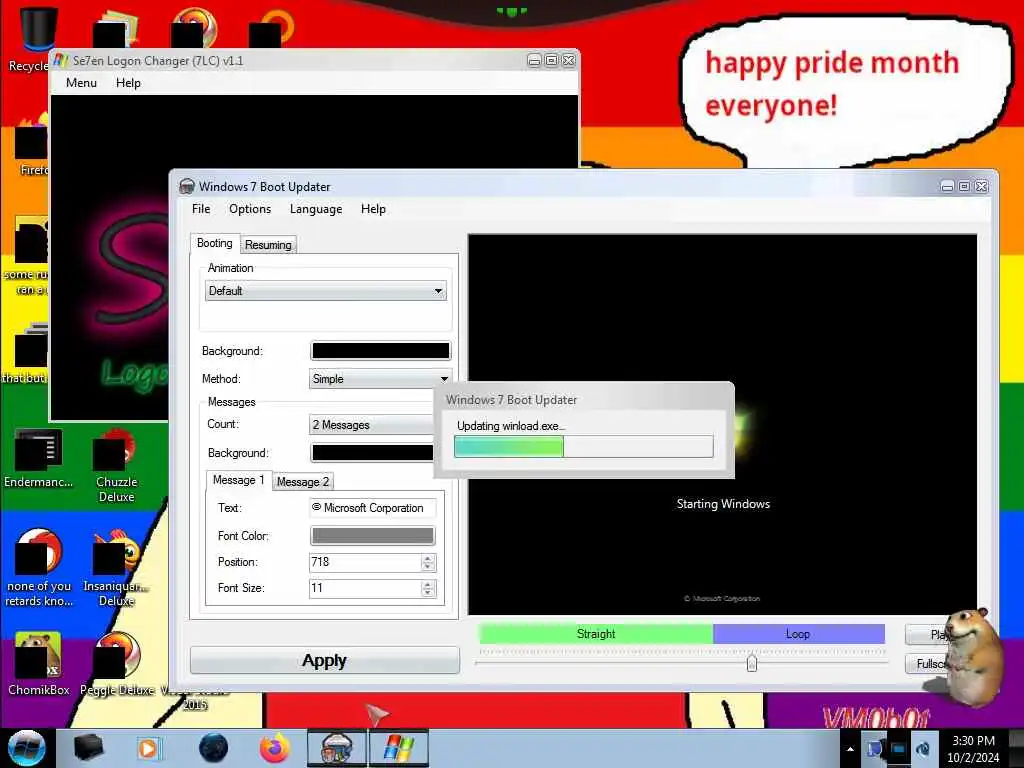This screenshot has height=768, width=1024.
Task: Click the animation timeline slider handle
Action: pos(752,663)
